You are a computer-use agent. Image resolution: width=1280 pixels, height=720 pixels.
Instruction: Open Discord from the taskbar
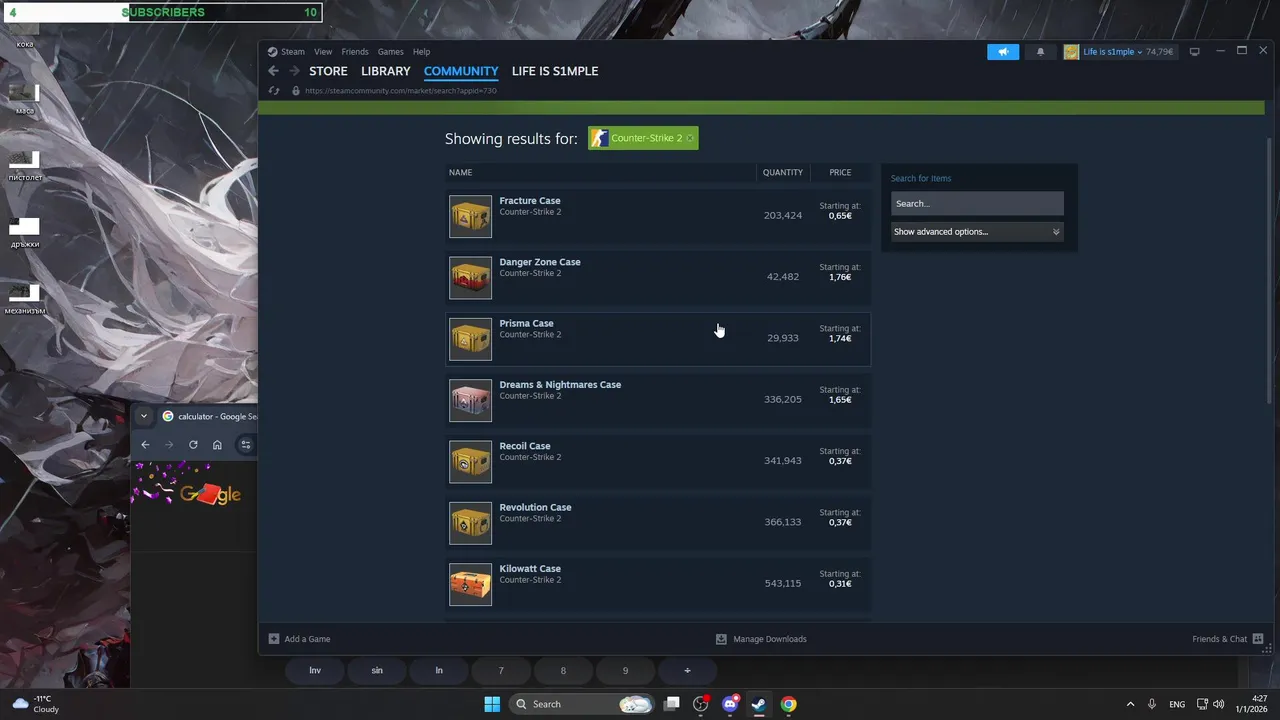click(730, 704)
